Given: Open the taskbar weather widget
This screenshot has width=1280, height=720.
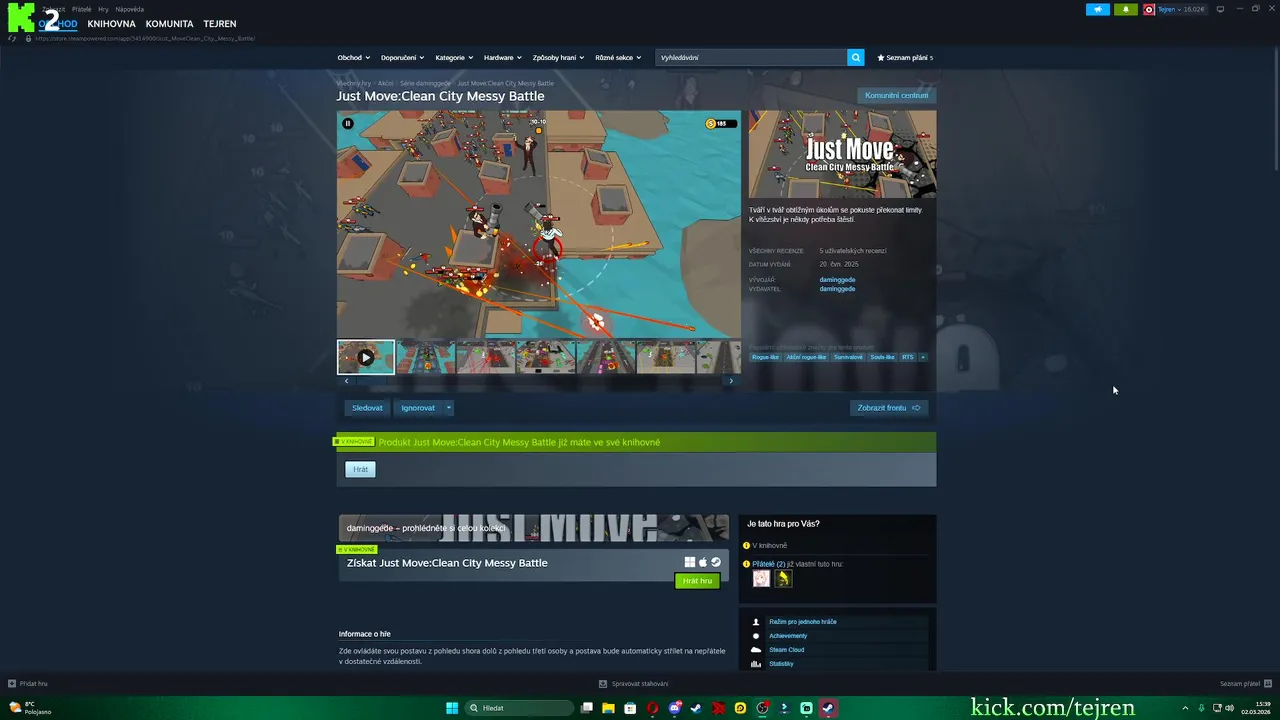Looking at the screenshot, I should pyautogui.click(x=30, y=708).
